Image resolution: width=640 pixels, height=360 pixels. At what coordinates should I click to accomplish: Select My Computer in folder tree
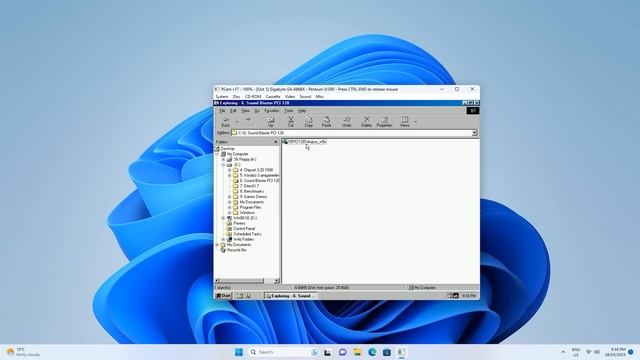[x=238, y=154]
